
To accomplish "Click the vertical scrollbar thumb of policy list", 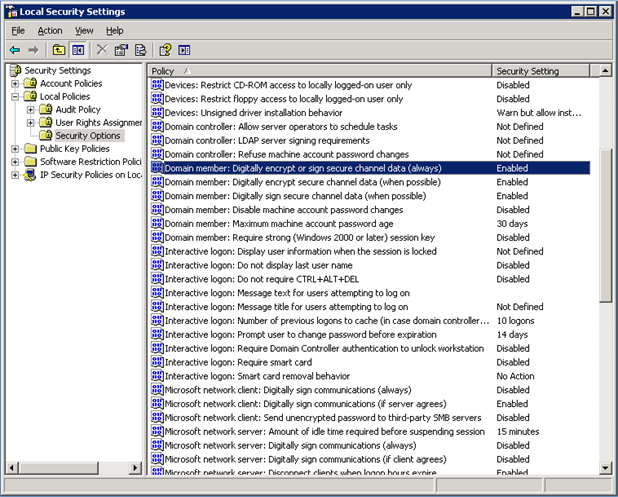I will point(605,226).
